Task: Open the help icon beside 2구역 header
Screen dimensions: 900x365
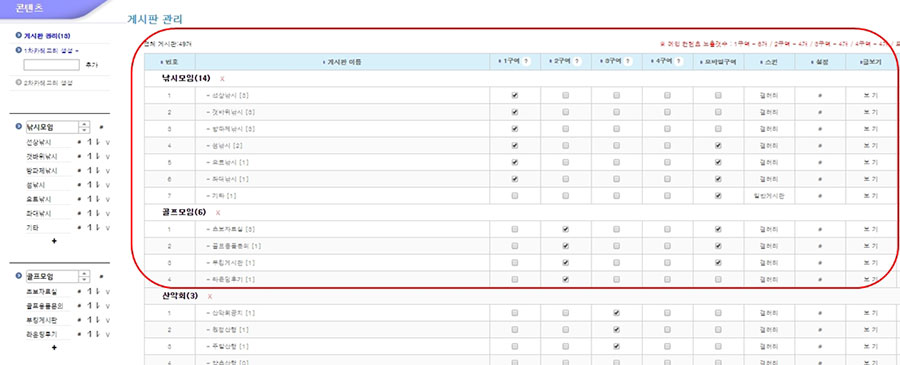Action: click(x=578, y=61)
